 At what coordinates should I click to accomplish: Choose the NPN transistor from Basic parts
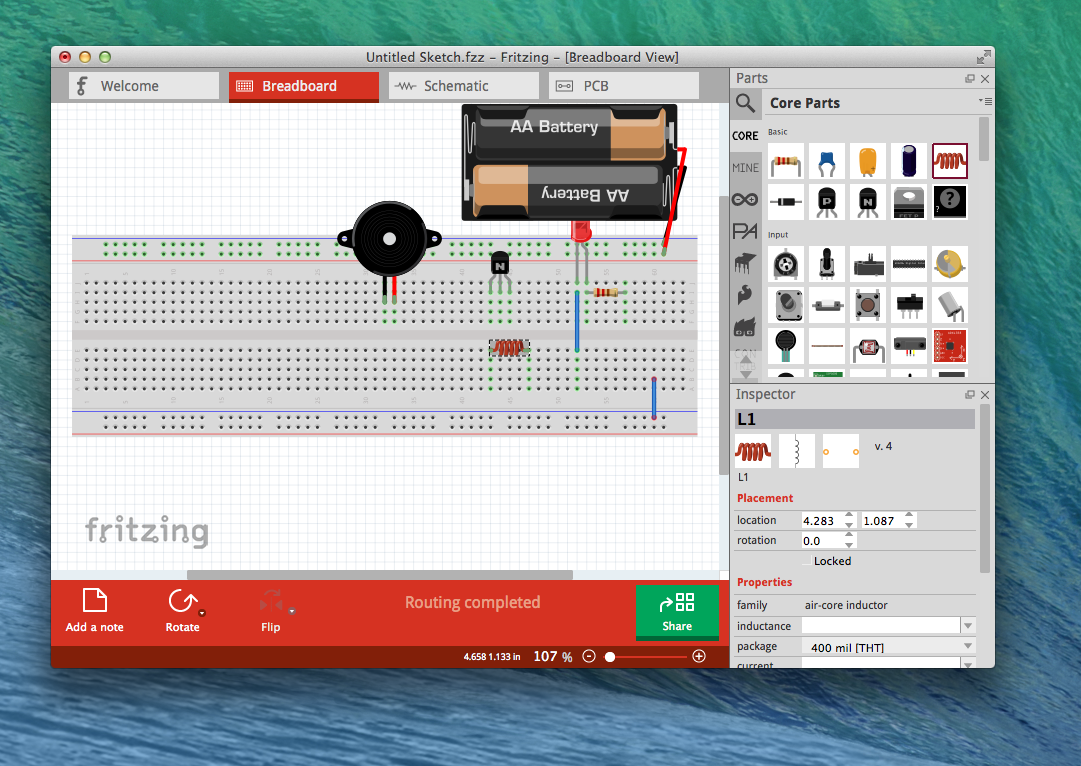(867, 201)
